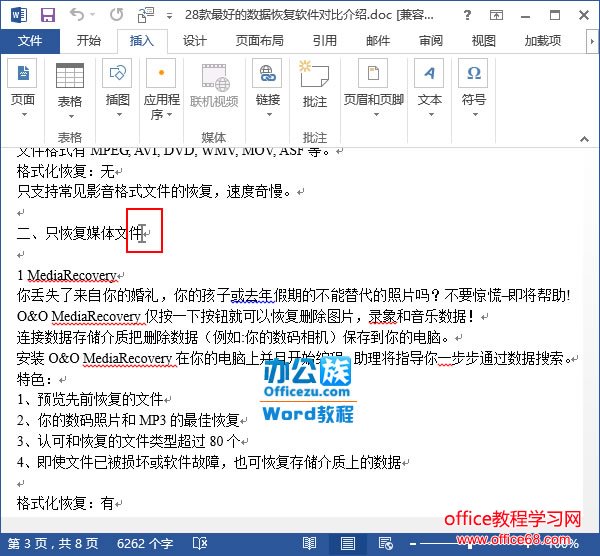The height and width of the screenshot is (556, 600).
Task: Click the 应用程序 (Apps) icon
Action: 161,73
